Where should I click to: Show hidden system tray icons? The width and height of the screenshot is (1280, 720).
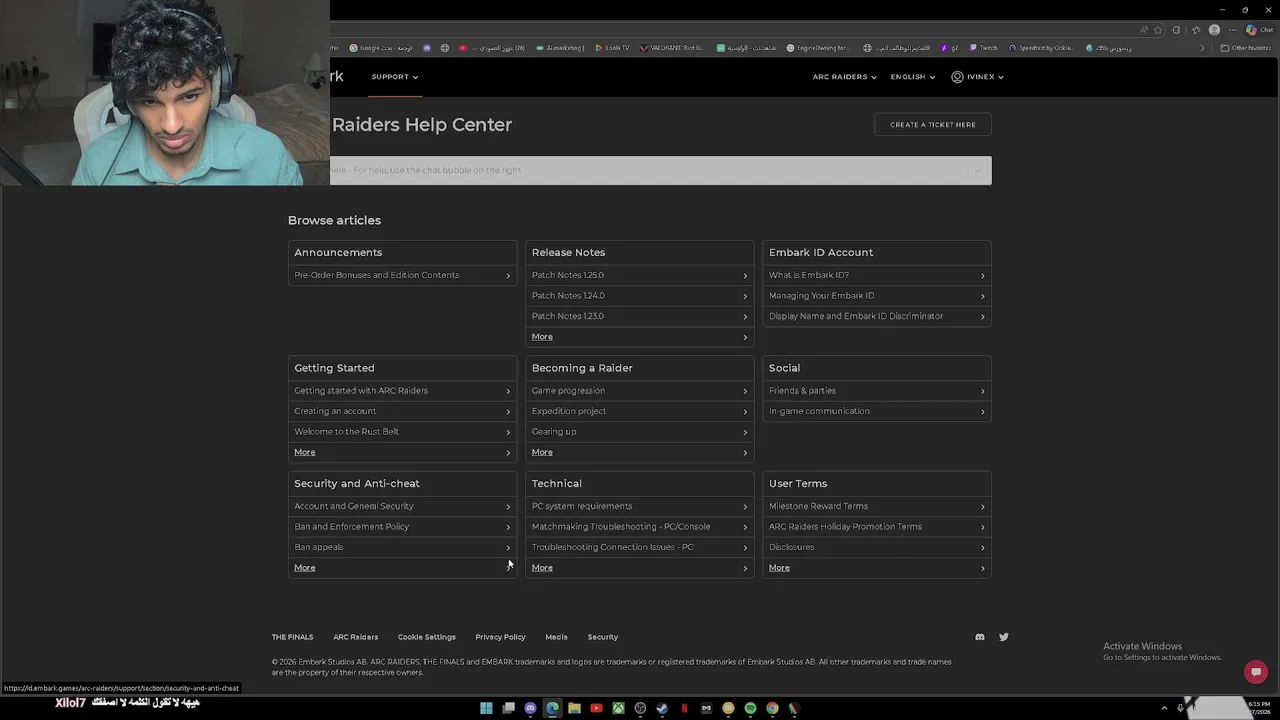click(1164, 708)
